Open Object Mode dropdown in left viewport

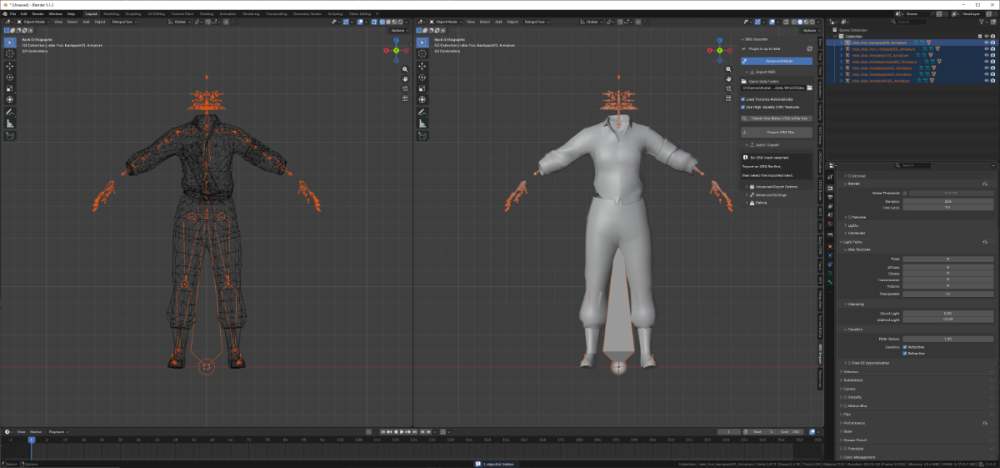point(33,22)
